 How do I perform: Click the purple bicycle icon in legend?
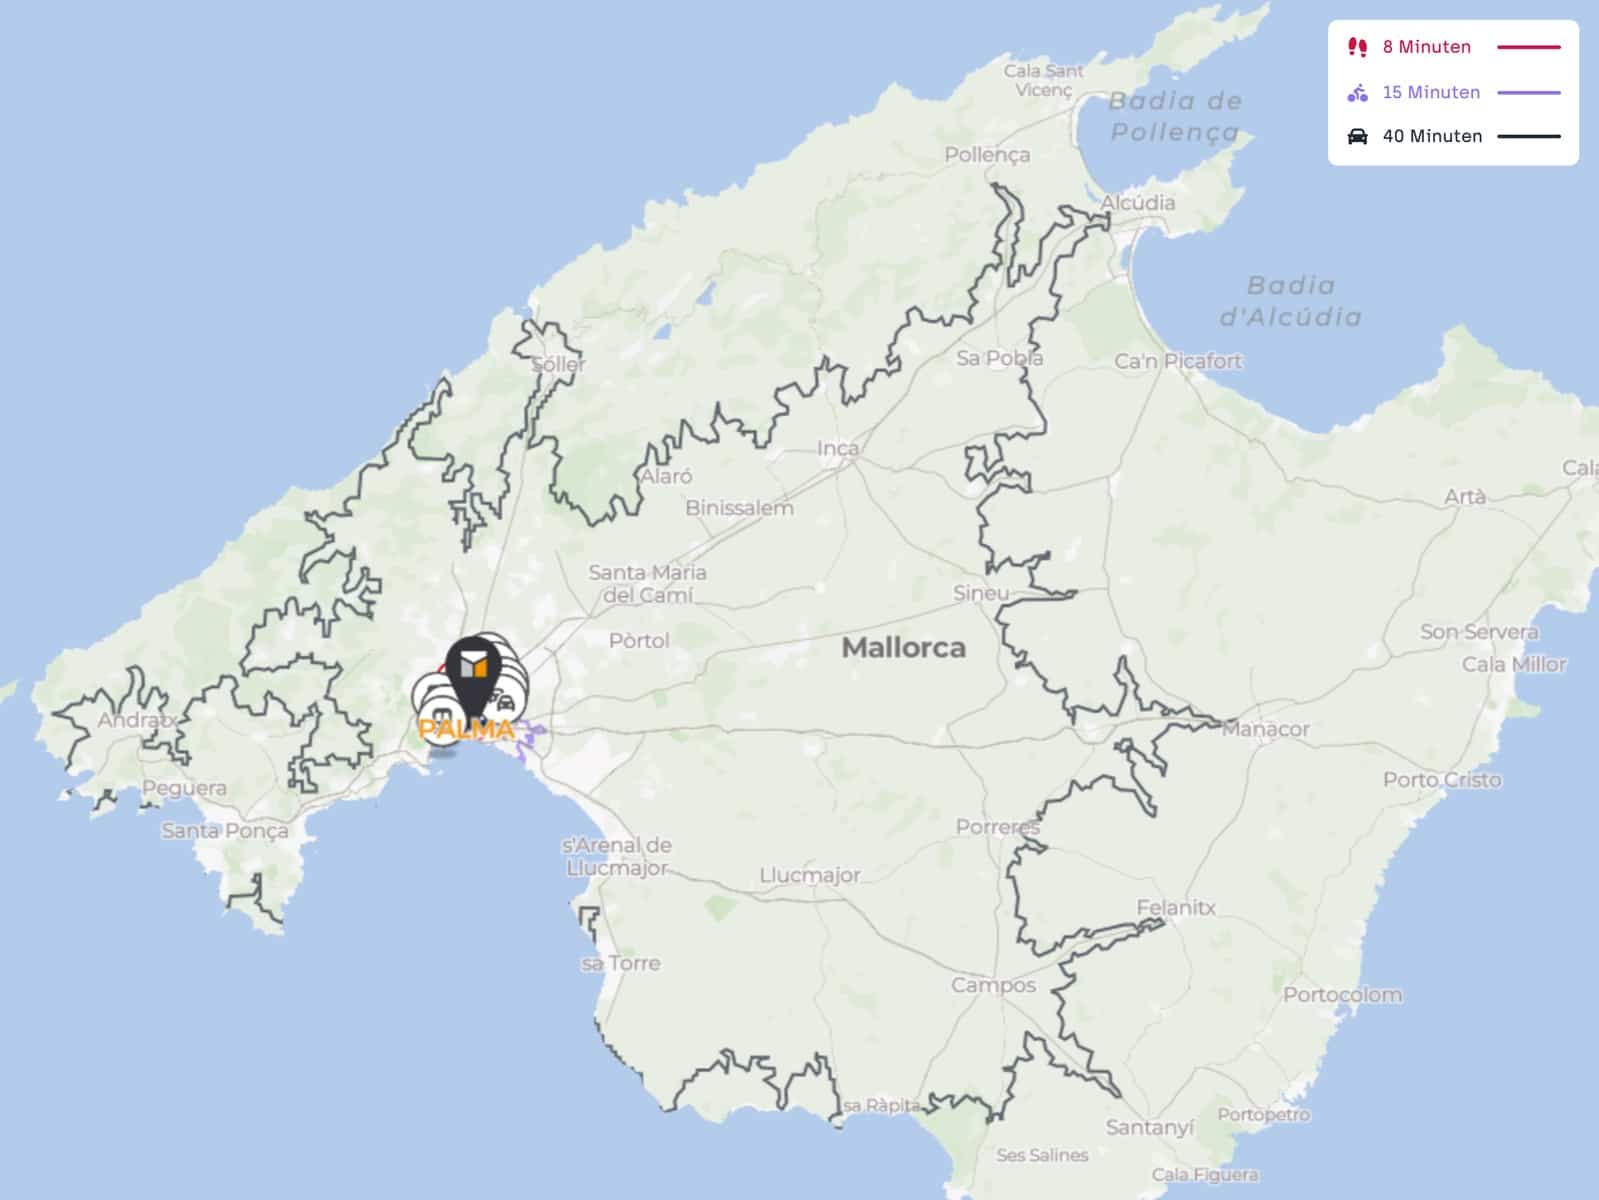[x=1357, y=93]
